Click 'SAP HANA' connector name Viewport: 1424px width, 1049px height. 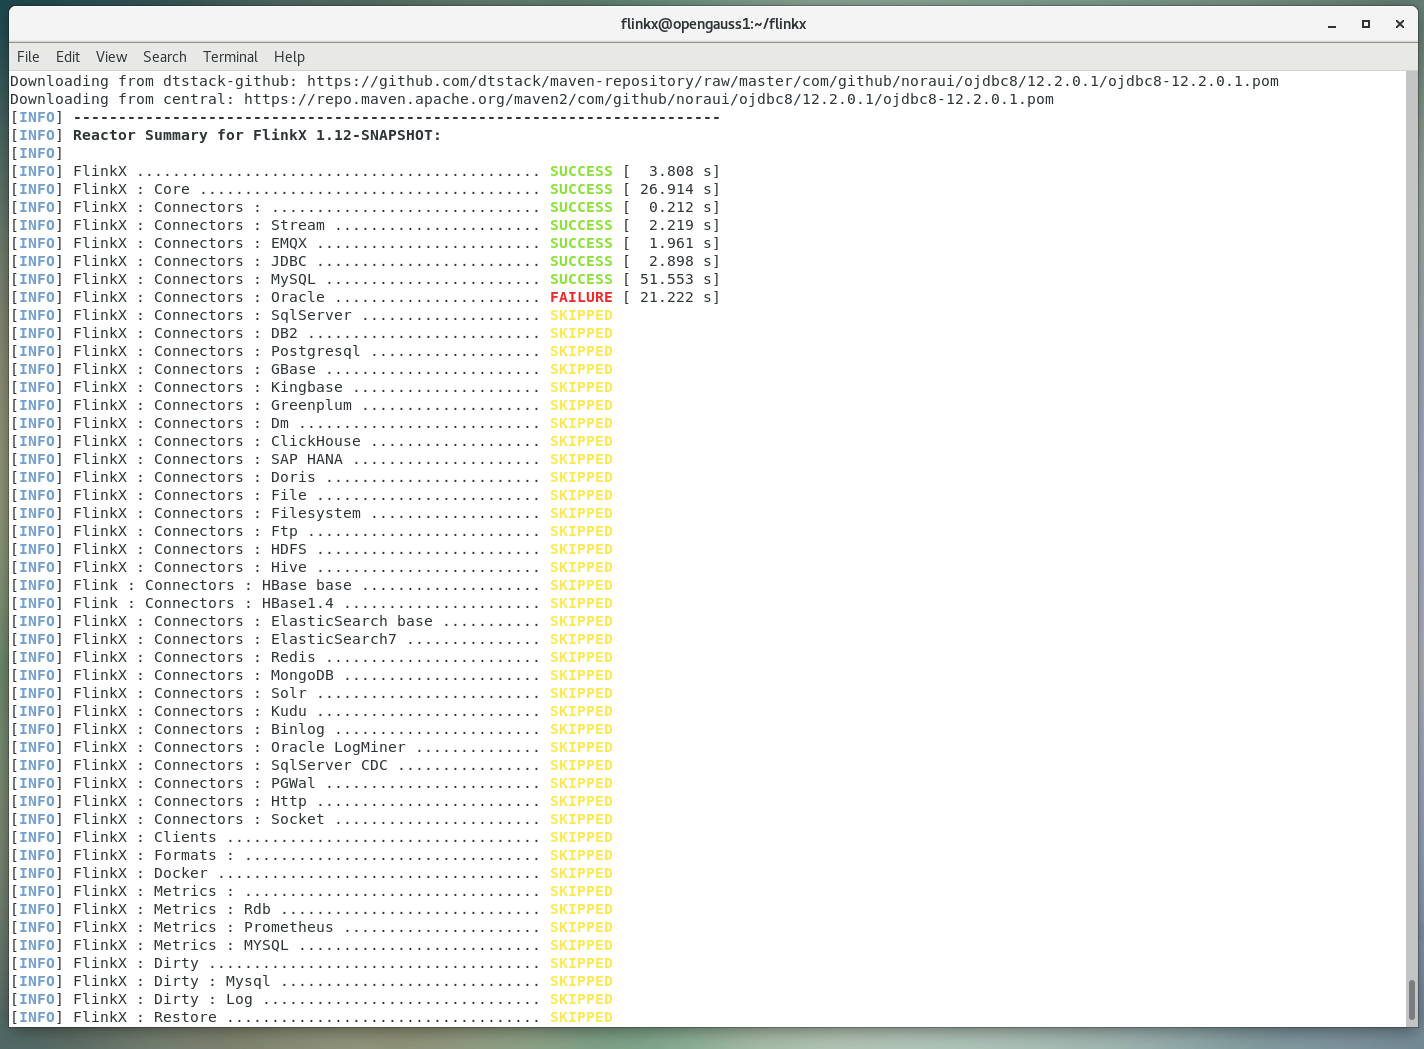point(307,459)
